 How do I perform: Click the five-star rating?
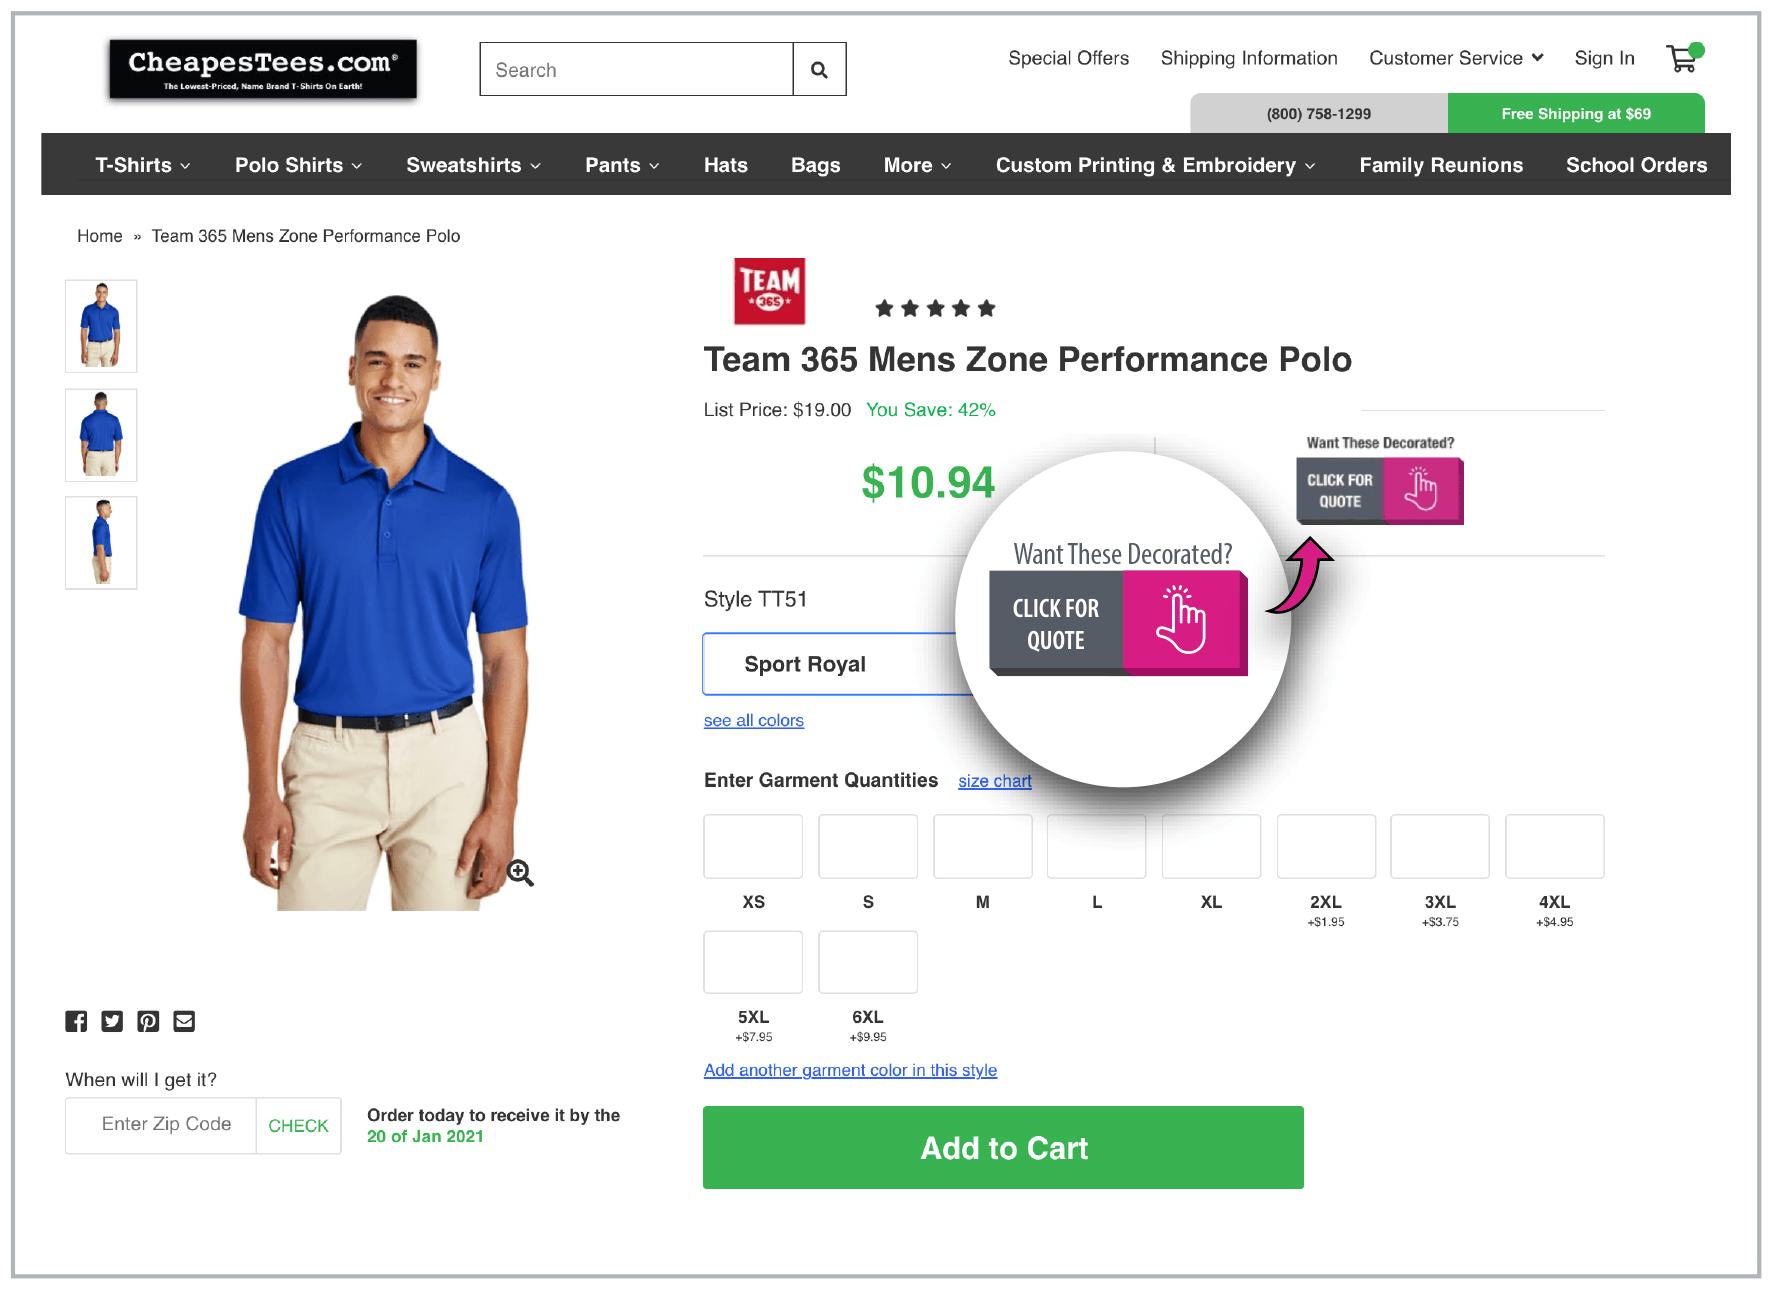935,308
